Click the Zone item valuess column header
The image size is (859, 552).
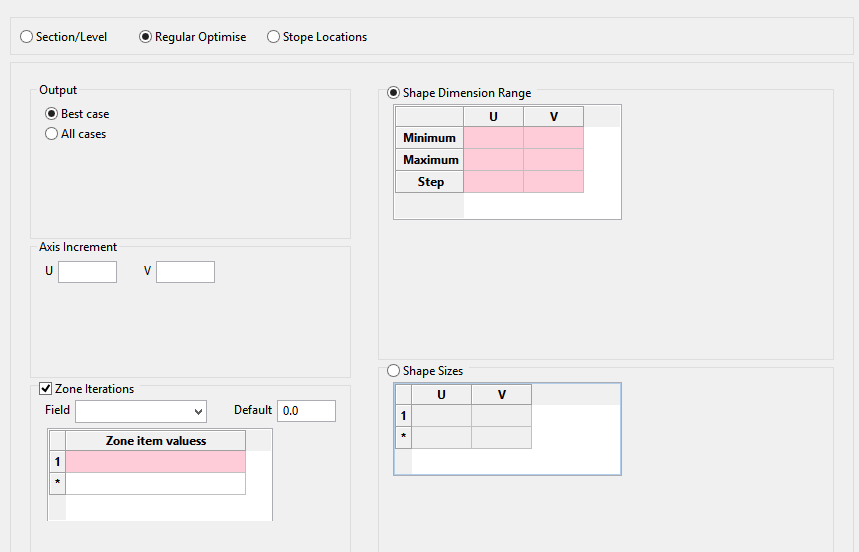(x=155, y=441)
